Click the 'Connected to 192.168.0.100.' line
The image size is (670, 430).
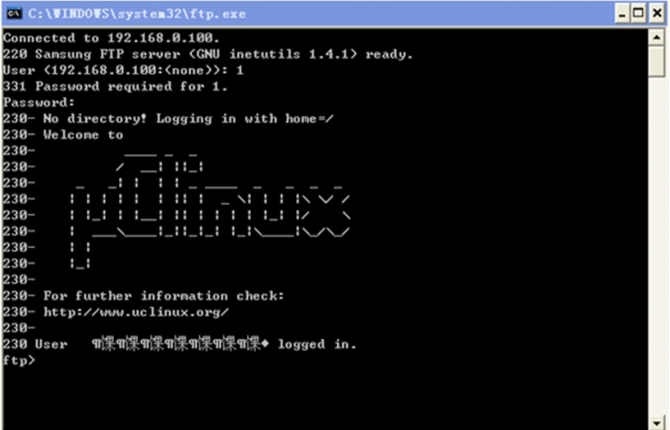111,38
